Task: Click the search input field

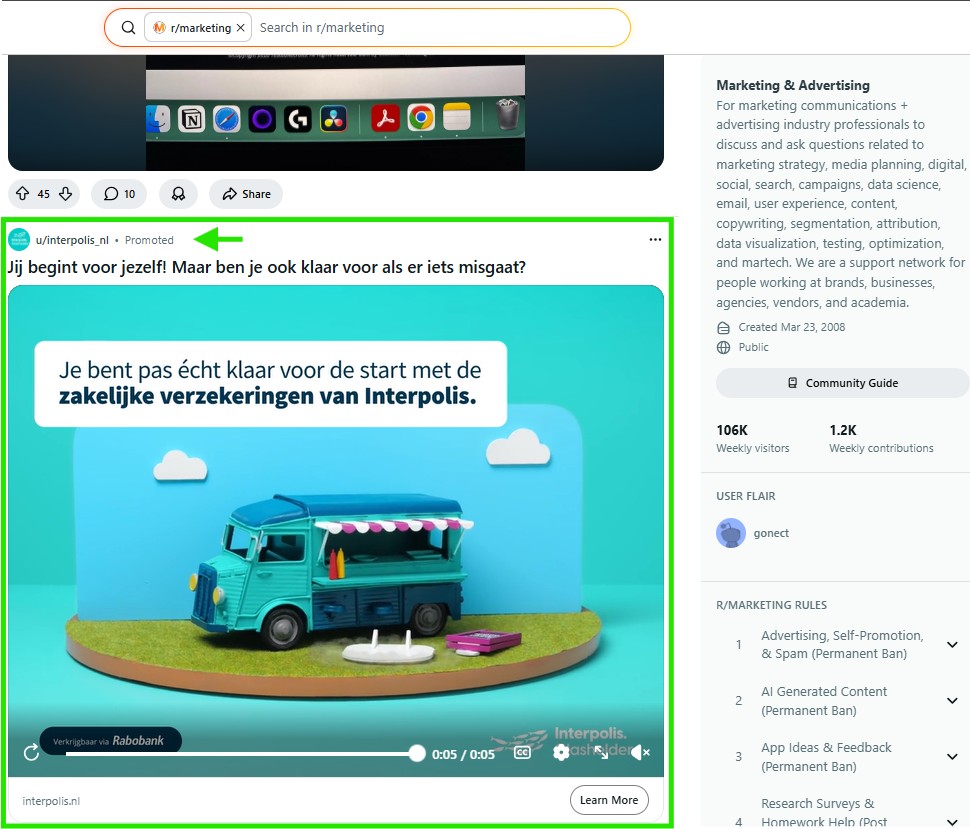Action: pyautogui.click(x=430, y=27)
